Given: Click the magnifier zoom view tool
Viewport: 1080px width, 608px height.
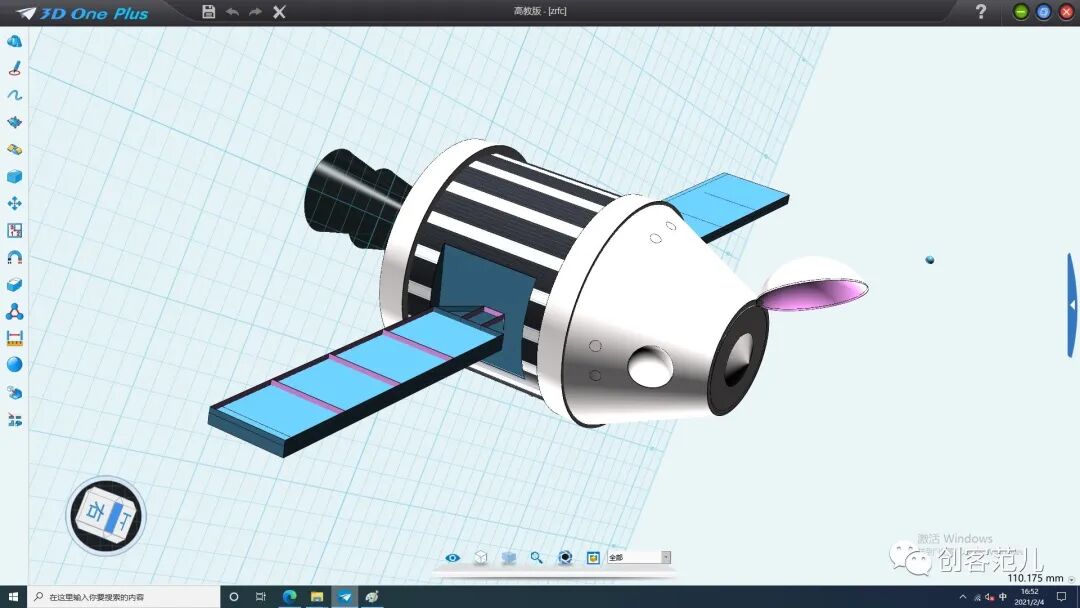Looking at the screenshot, I should coord(537,558).
